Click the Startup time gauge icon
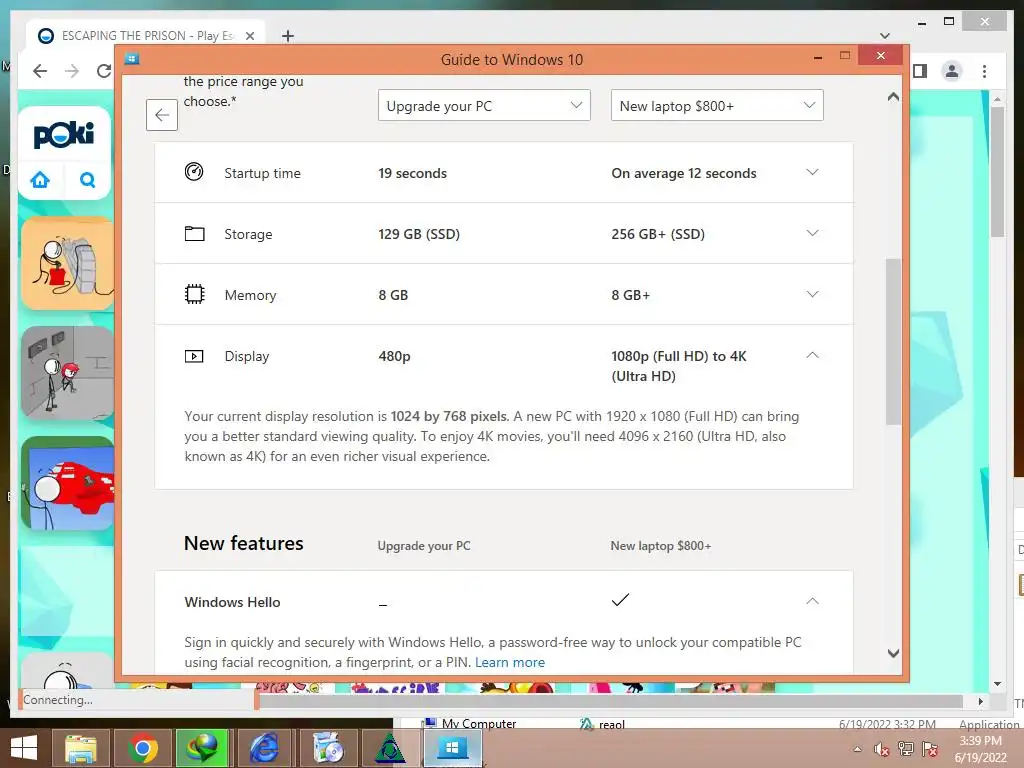This screenshot has height=768, width=1024. 194,172
